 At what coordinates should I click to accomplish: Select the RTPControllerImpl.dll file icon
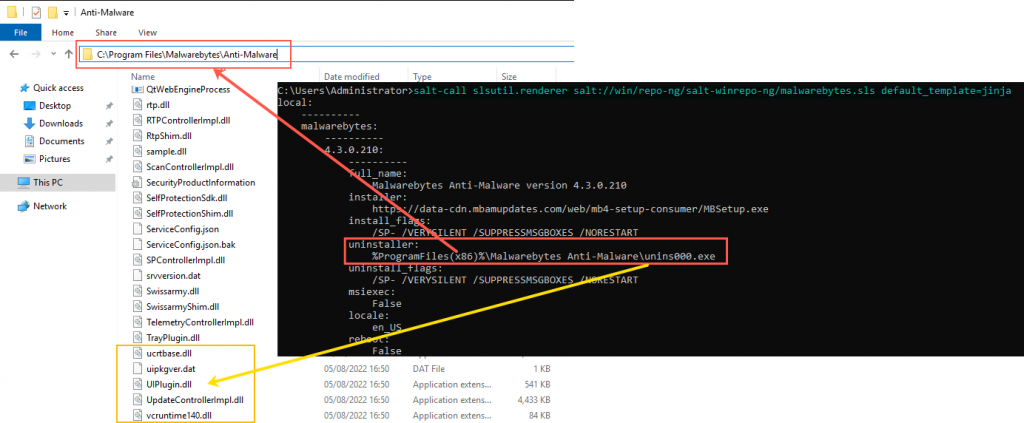click(x=137, y=120)
